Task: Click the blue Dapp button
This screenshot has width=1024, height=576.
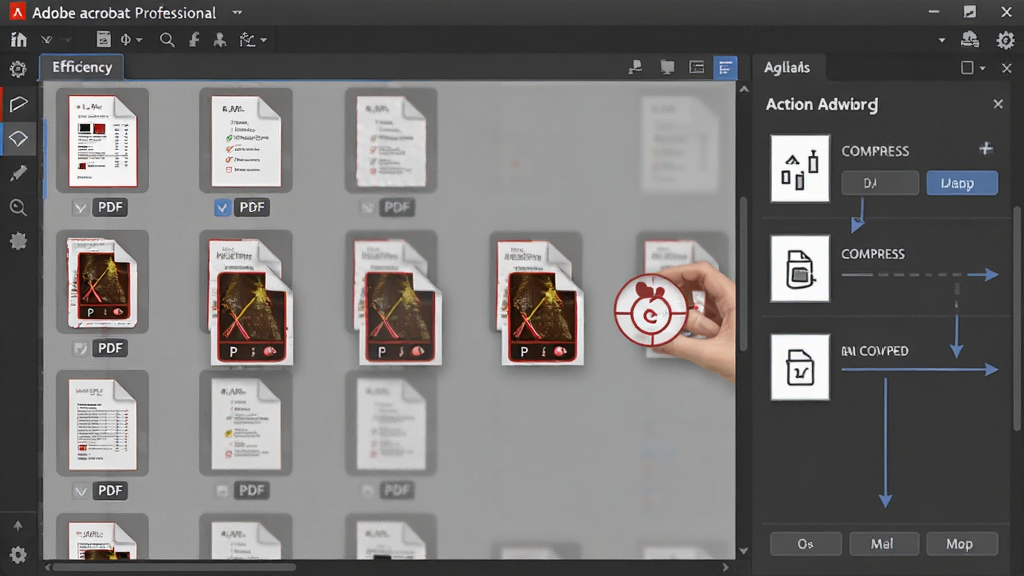Action: (x=962, y=183)
